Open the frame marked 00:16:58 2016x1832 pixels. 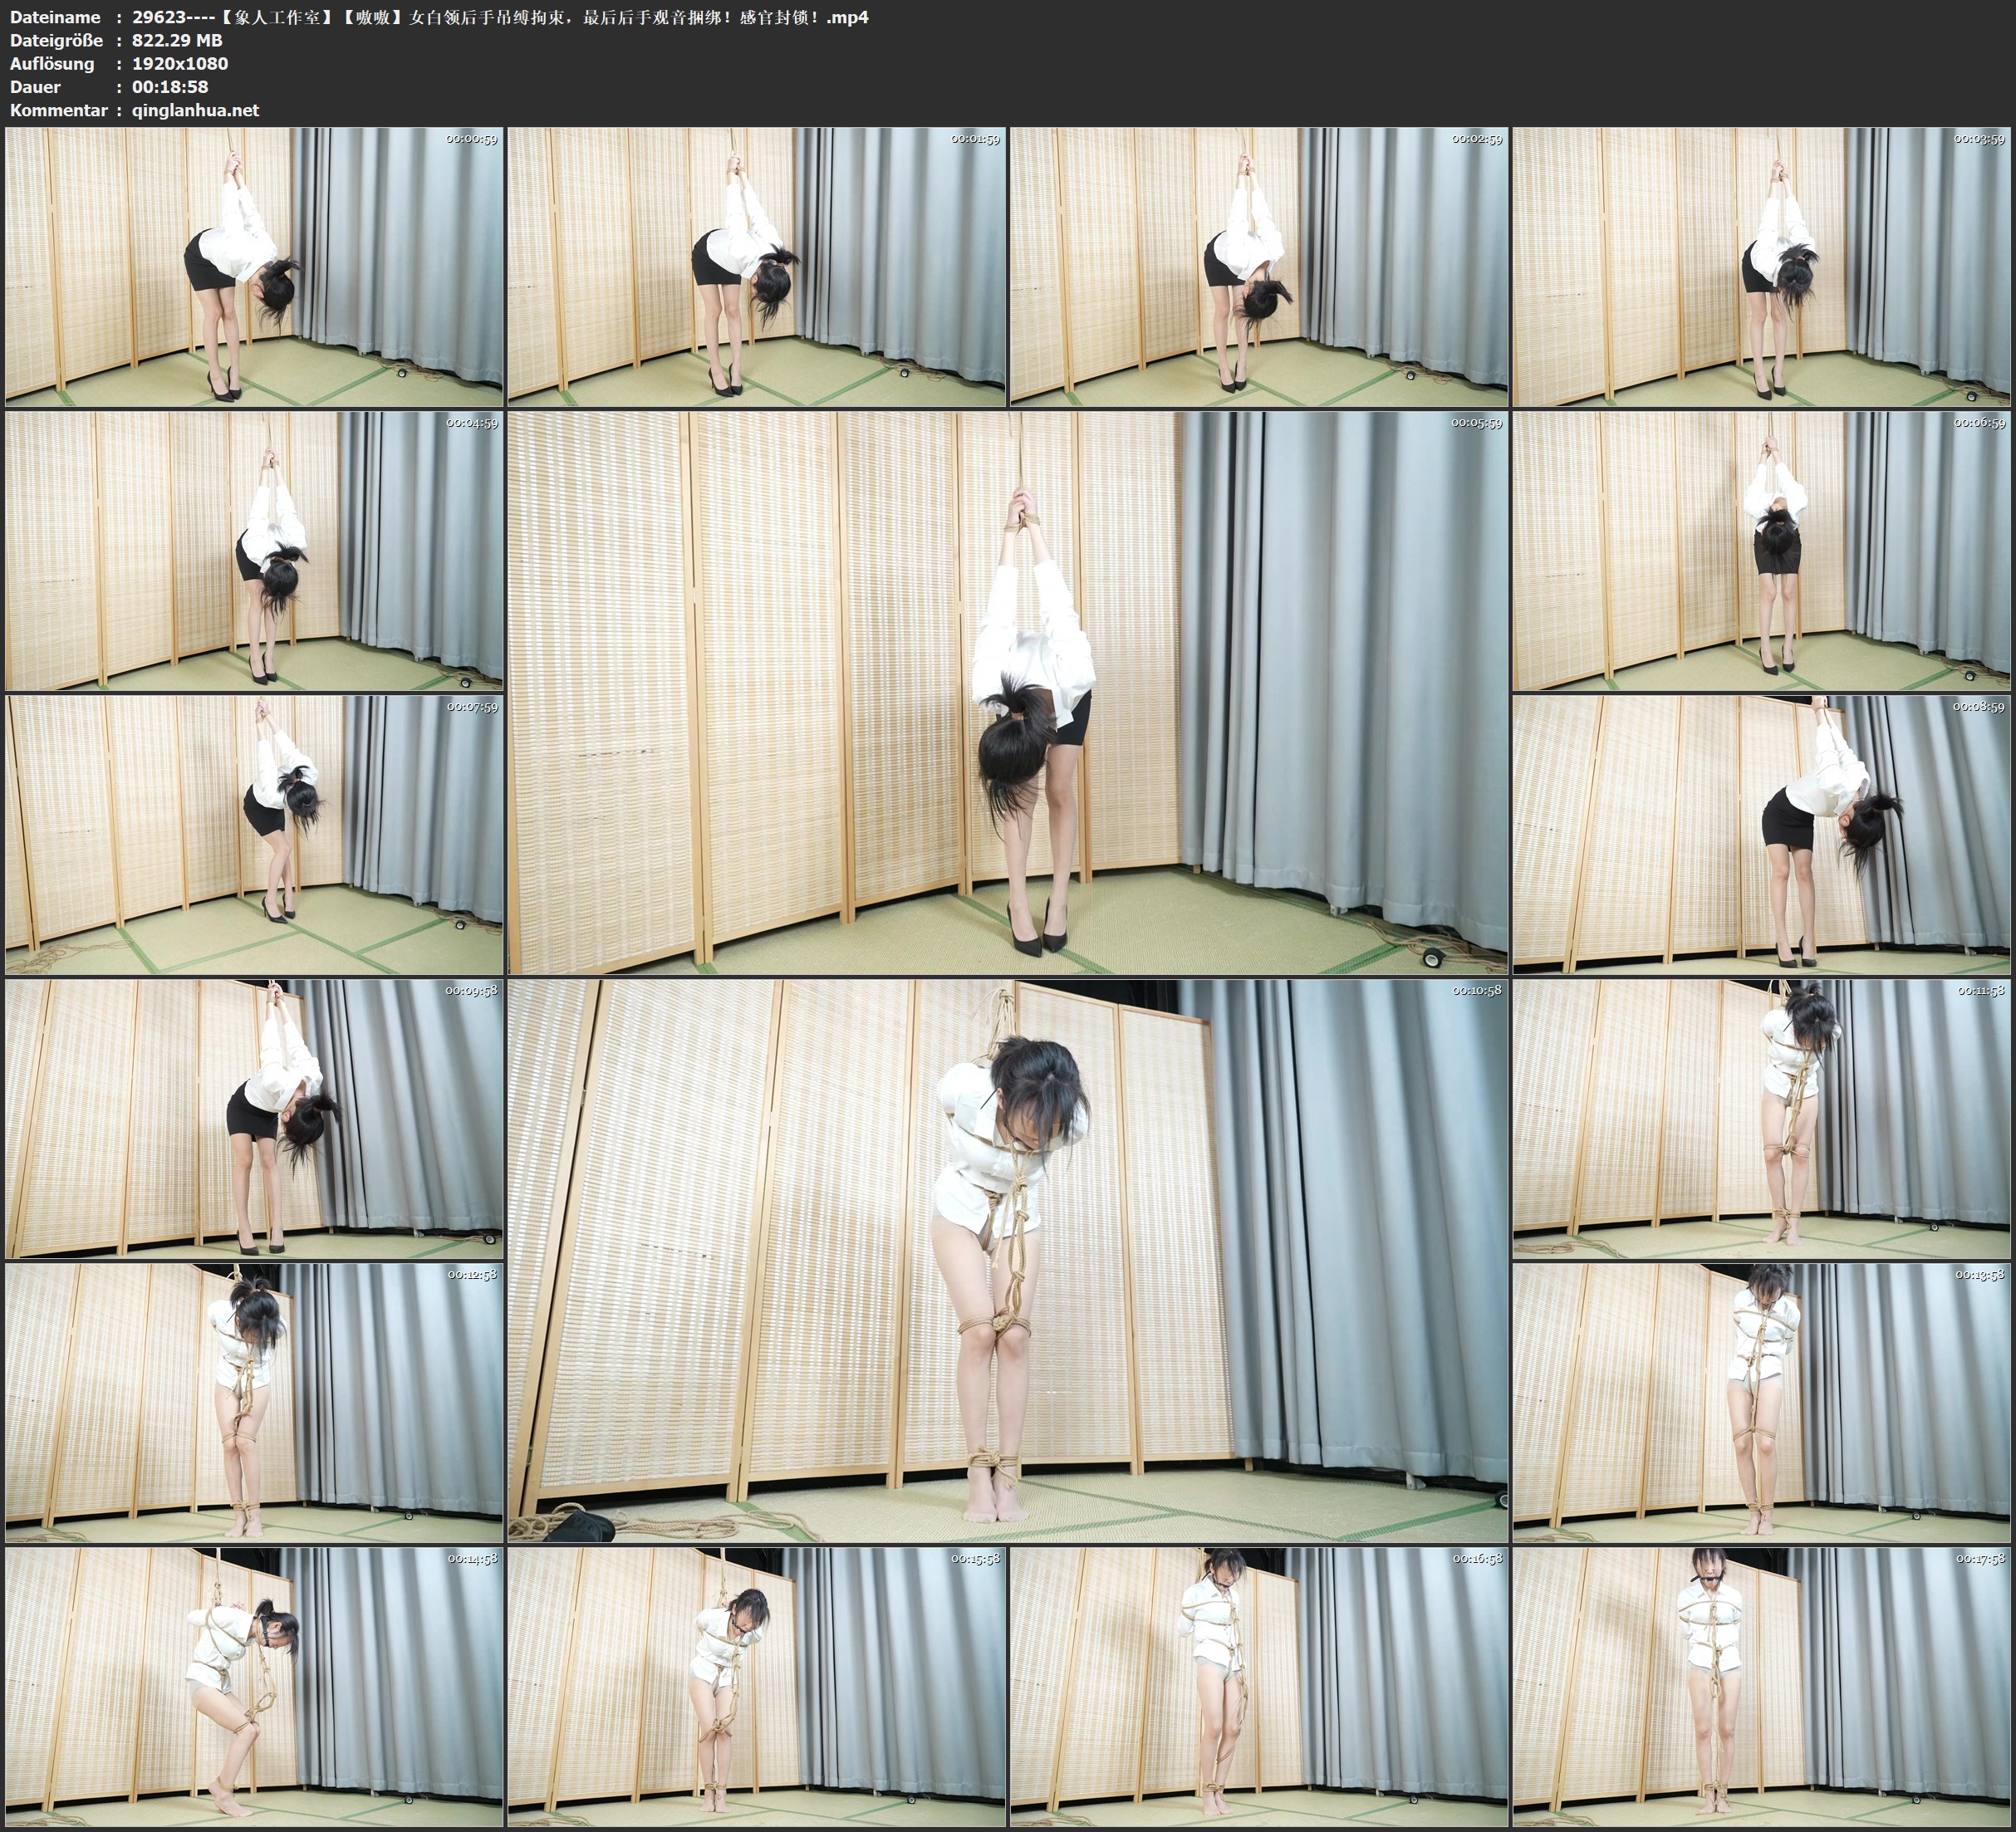(x=1258, y=1686)
